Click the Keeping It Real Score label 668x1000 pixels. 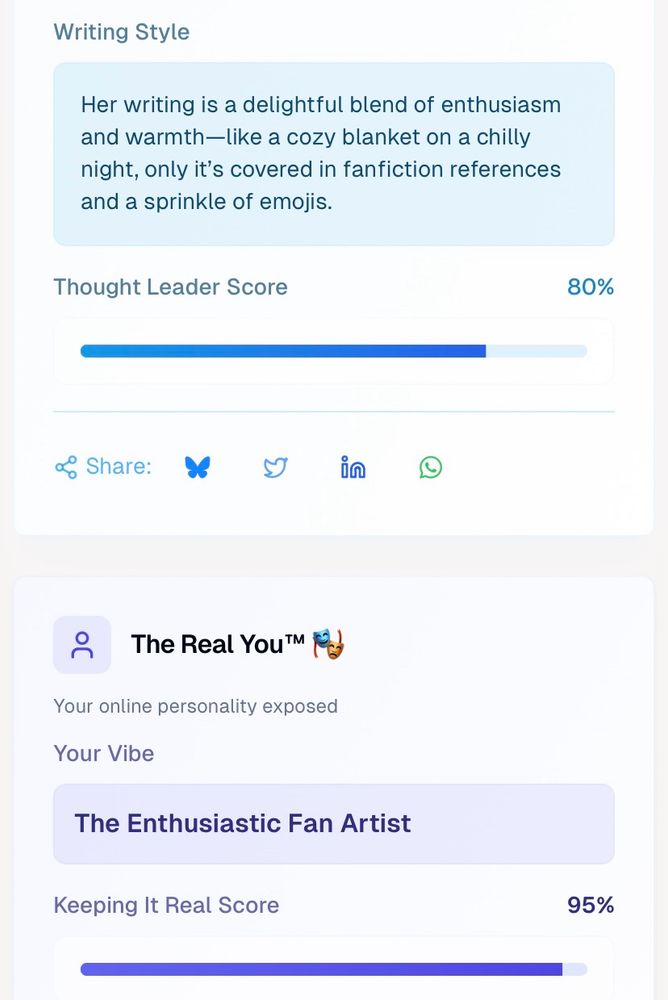167,905
